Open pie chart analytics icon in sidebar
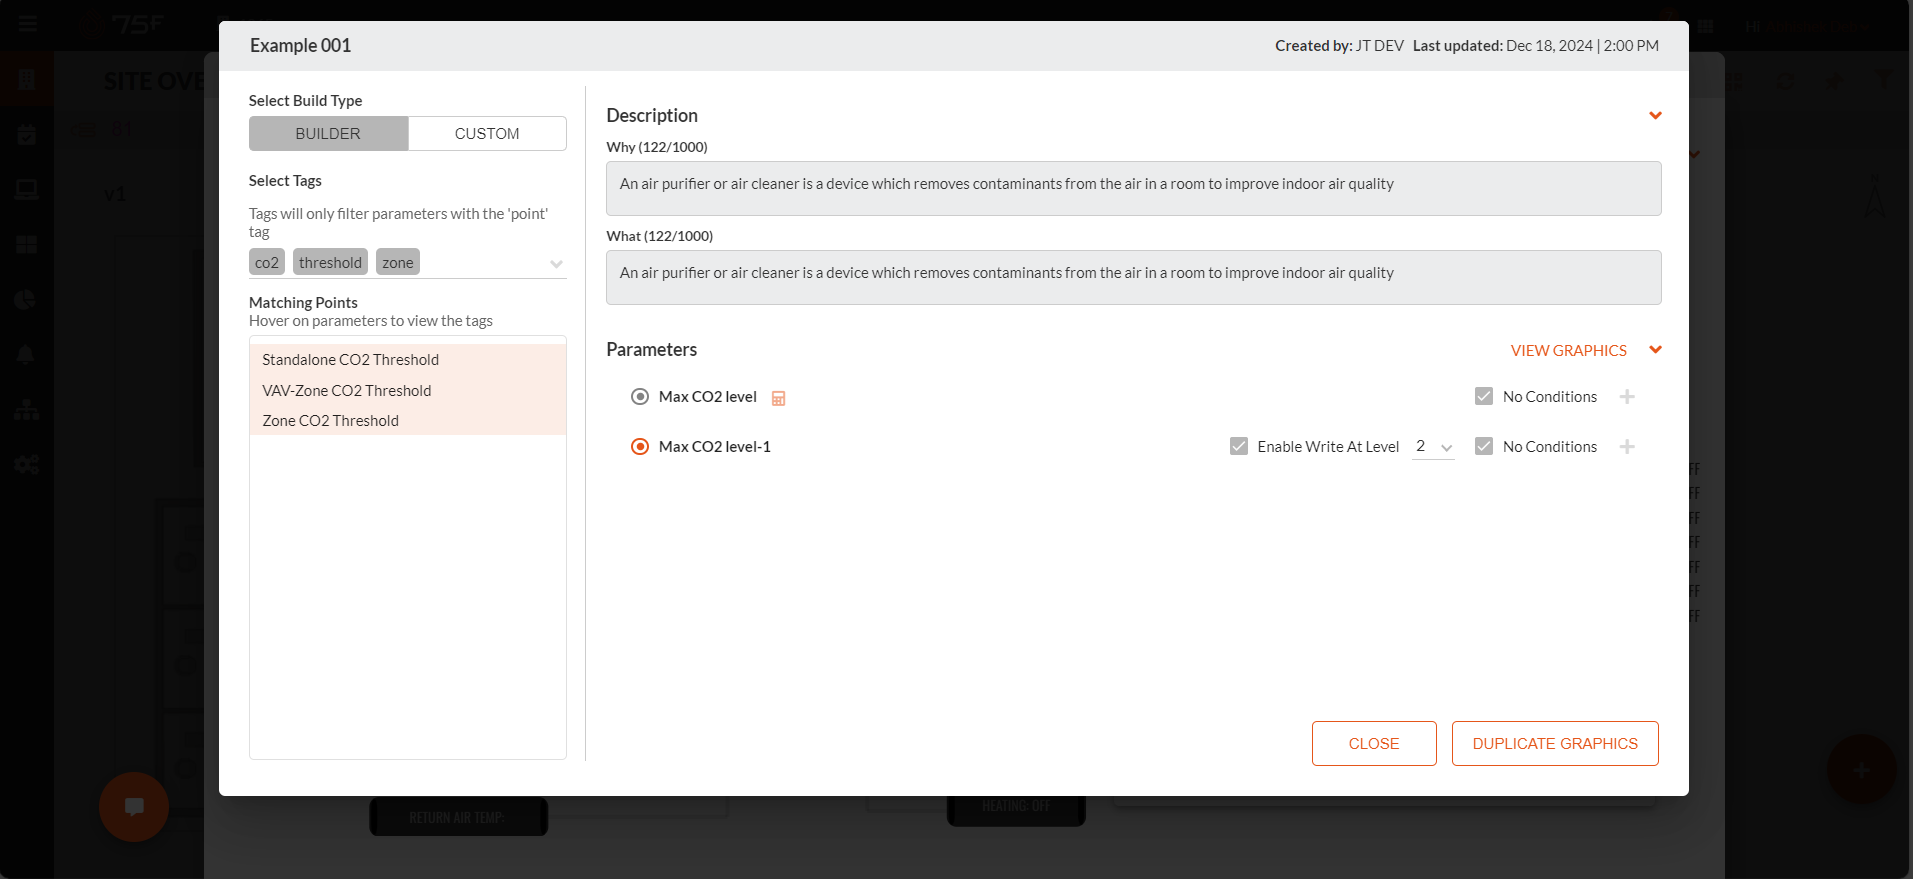 click(x=26, y=300)
